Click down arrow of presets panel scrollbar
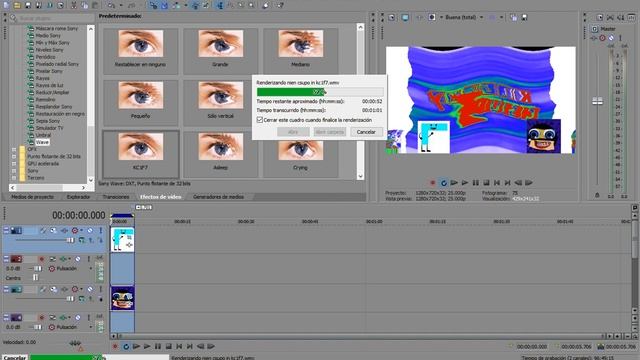640x360 pixels. [360, 176]
